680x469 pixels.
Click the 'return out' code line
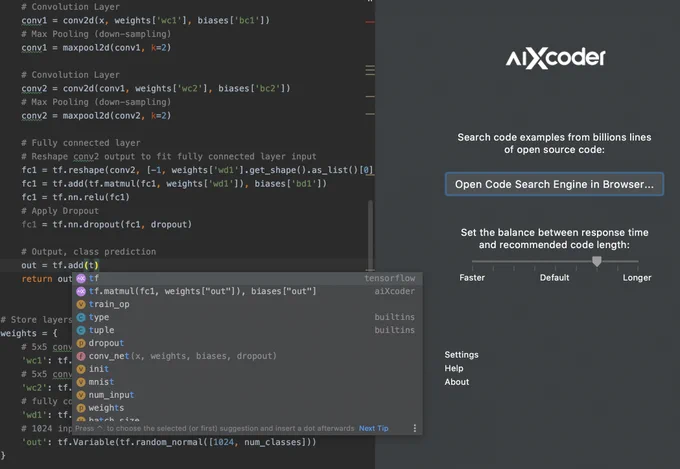click(x=46, y=279)
